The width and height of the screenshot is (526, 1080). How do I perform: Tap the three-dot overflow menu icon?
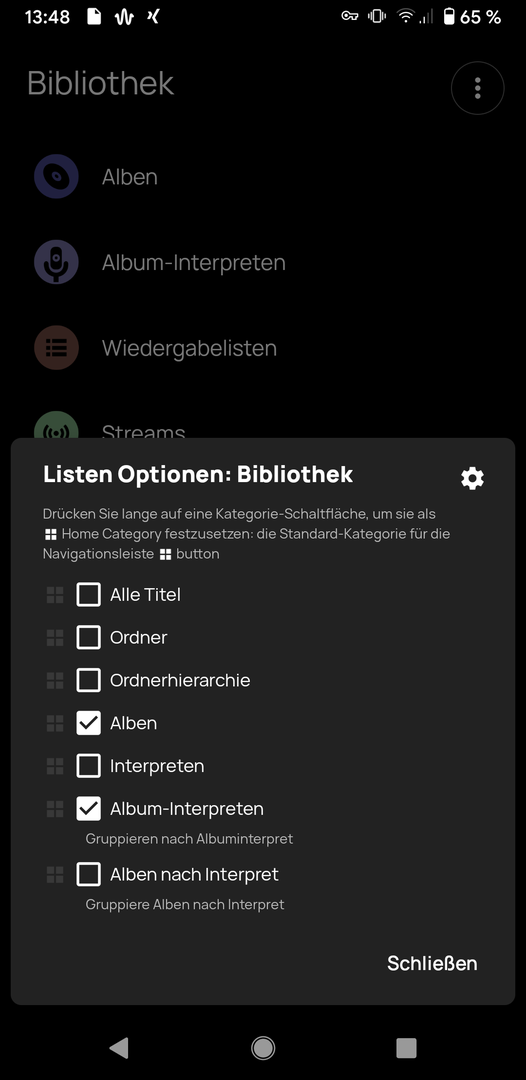(x=478, y=88)
